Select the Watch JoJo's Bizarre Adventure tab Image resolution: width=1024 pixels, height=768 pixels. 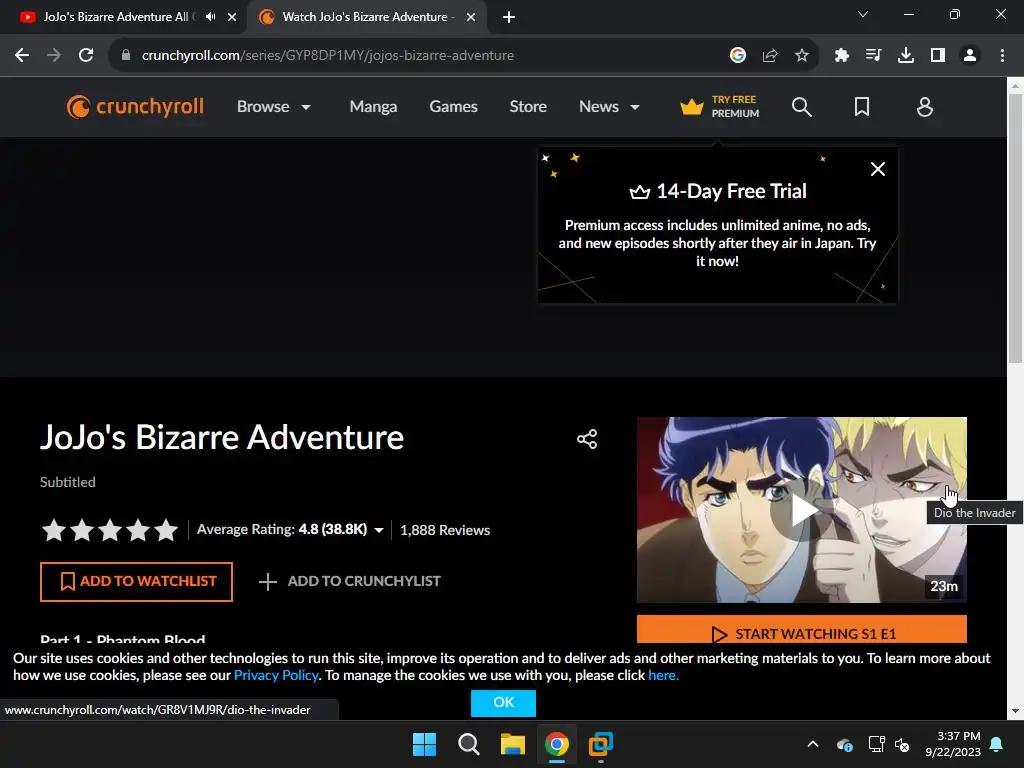(364, 17)
